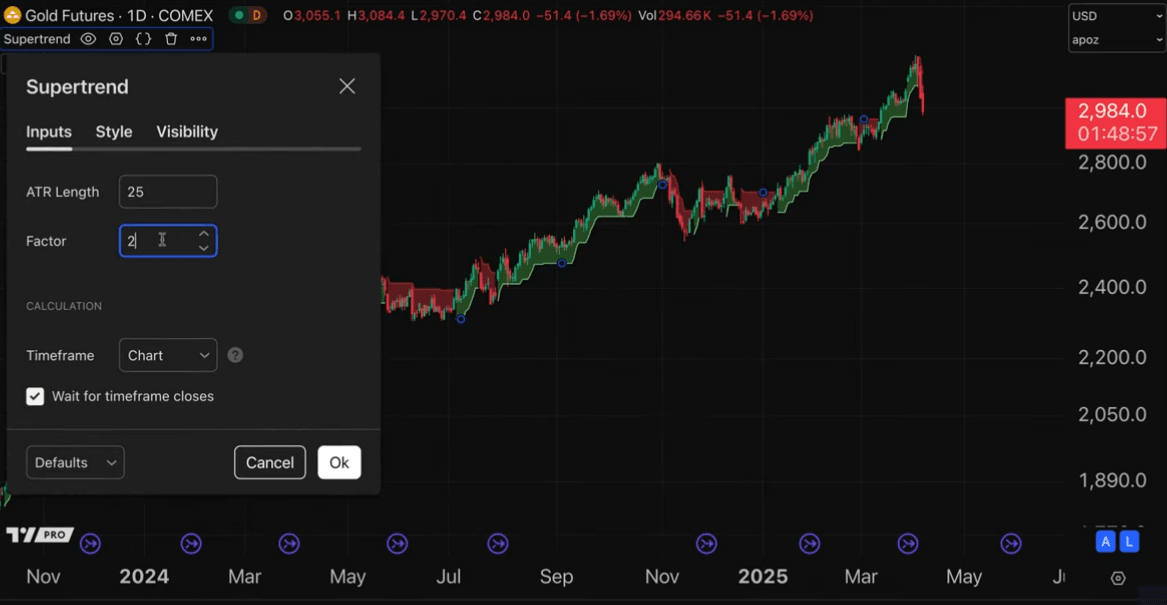Select the Visibility tab
1167x605 pixels.
tap(187, 131)
